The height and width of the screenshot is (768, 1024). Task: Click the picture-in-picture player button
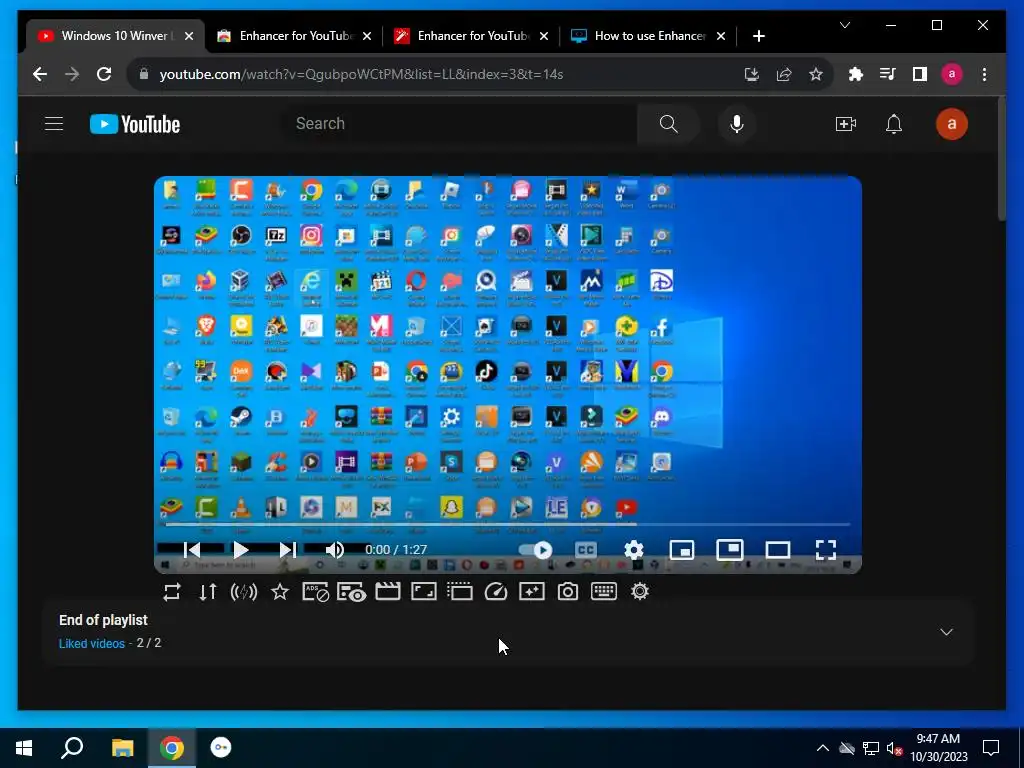coord(729,550)
